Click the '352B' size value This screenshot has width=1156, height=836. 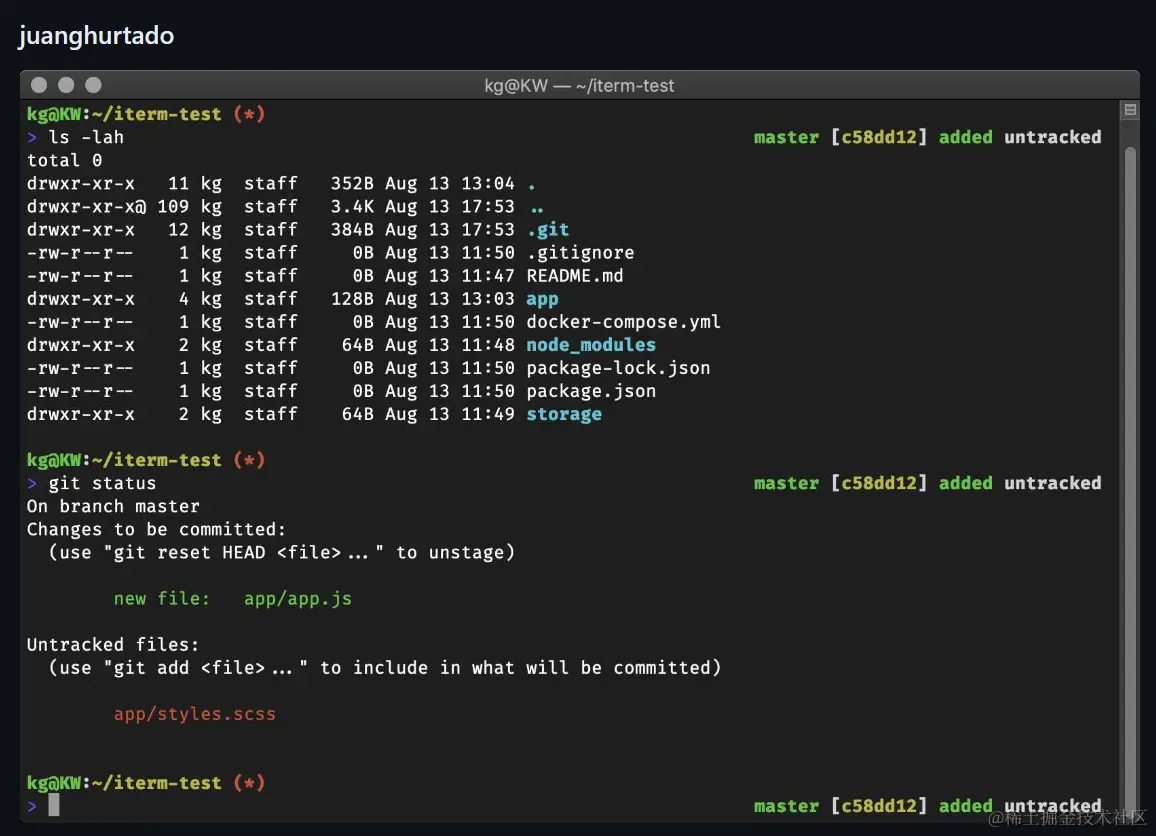[x=352, y=184]
